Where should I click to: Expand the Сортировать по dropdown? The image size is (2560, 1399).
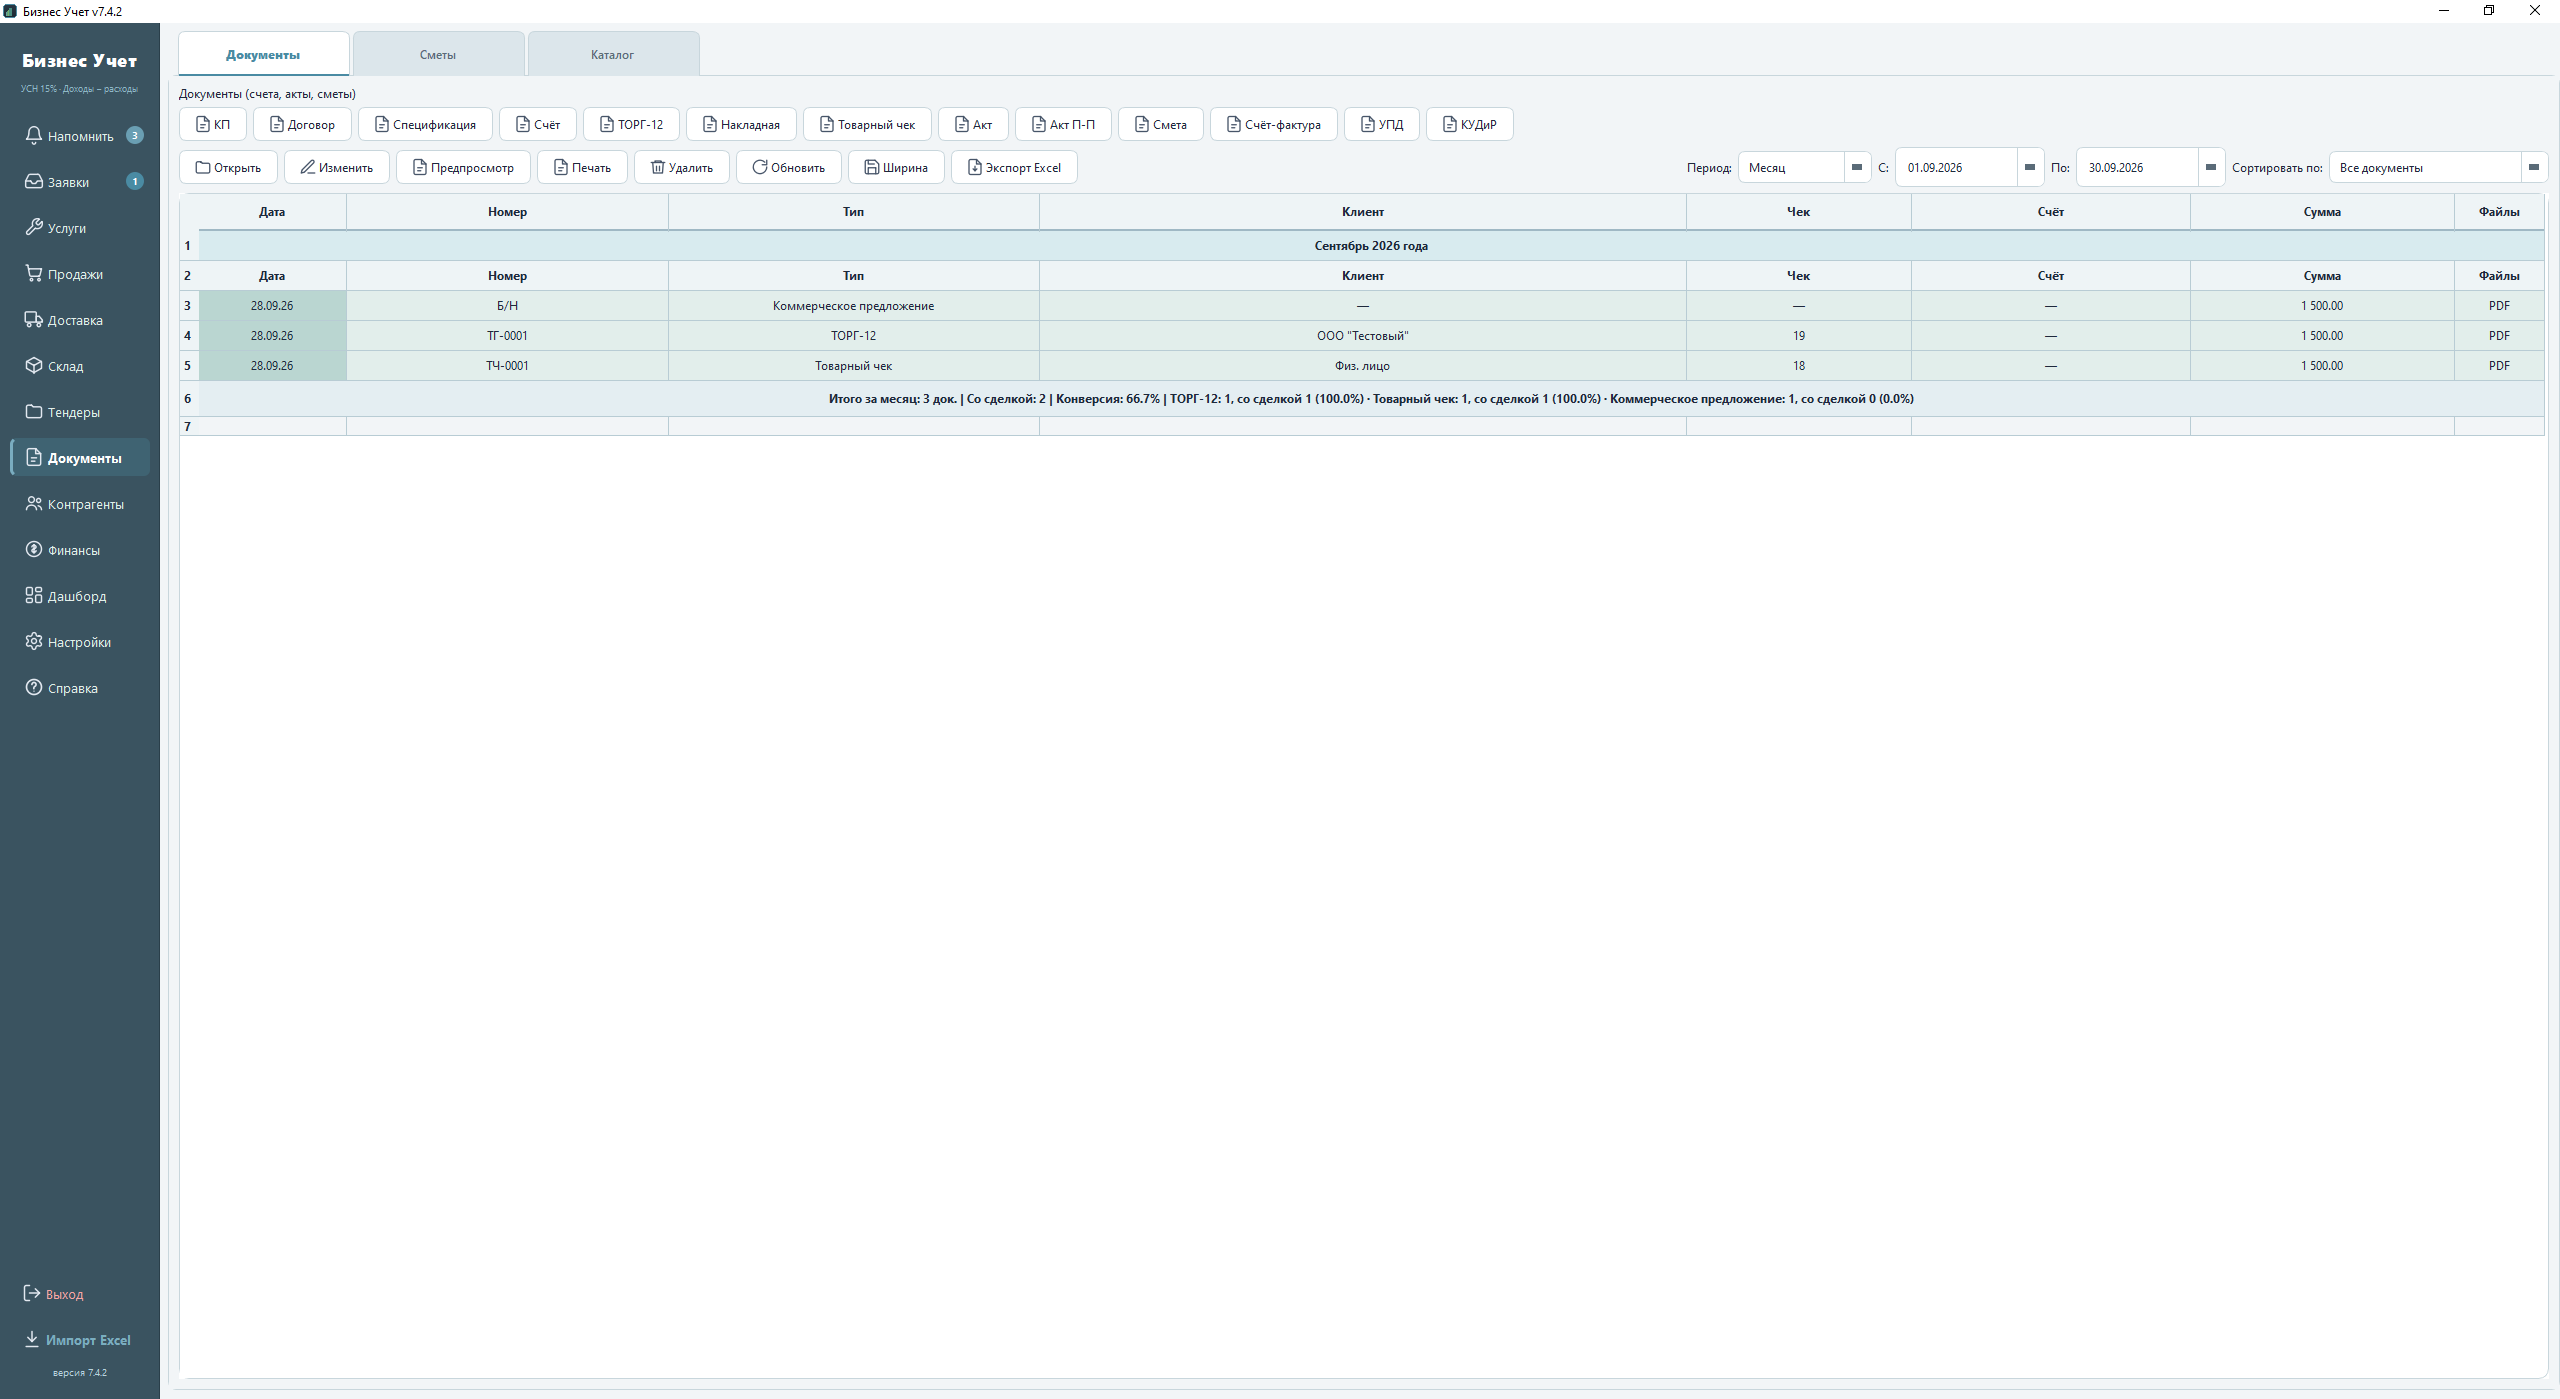point(2533,167)
